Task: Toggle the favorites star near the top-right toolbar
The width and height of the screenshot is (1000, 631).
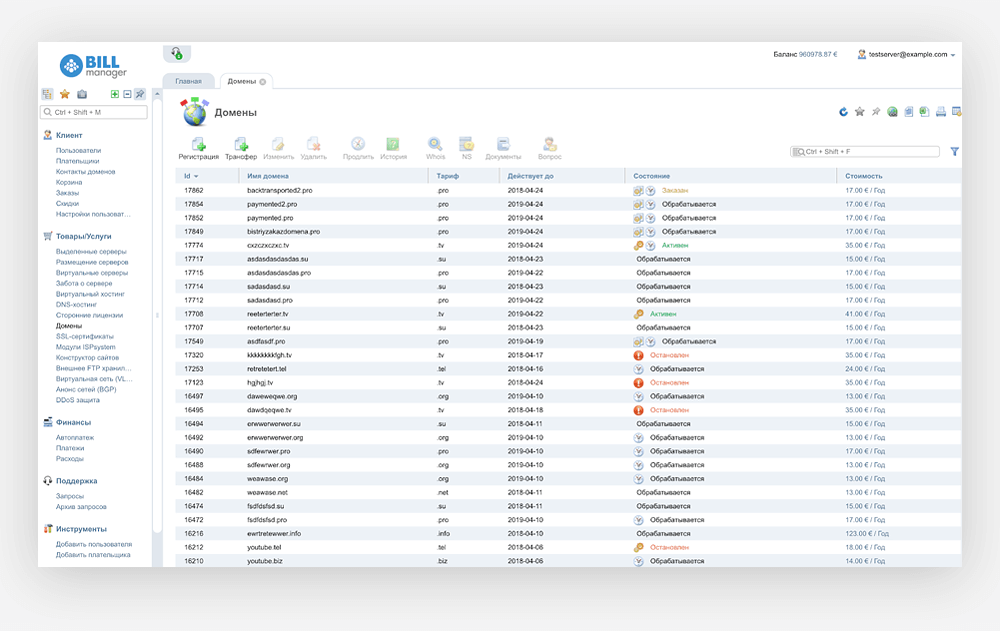Action: point(858,113)
